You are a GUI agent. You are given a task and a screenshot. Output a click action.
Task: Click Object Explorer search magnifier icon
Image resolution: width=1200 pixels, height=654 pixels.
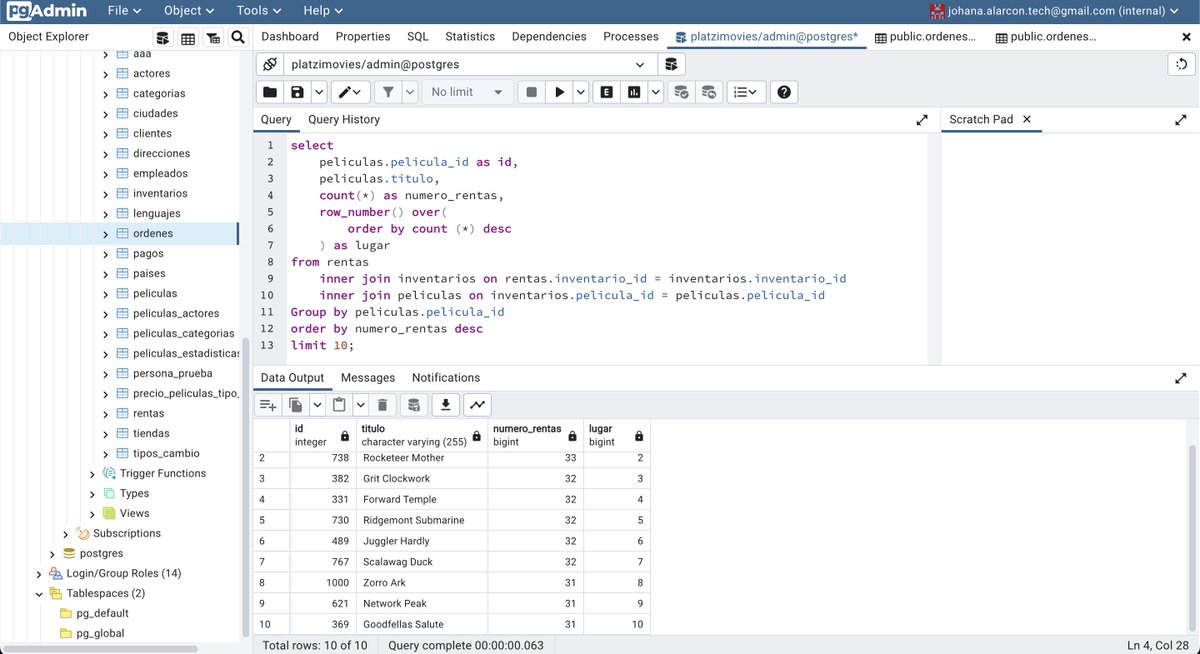point(238,37)
